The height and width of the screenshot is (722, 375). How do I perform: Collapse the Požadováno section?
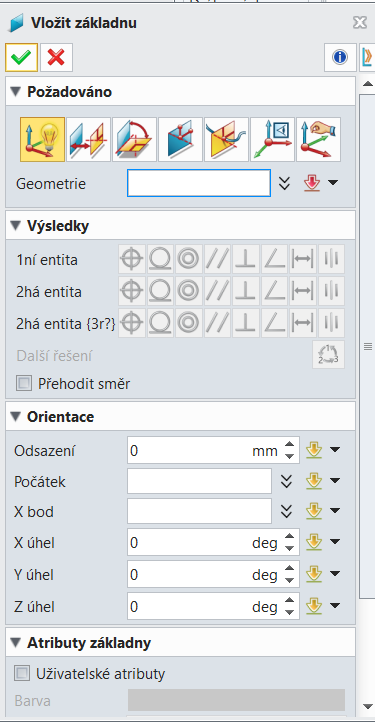(16, 92)
